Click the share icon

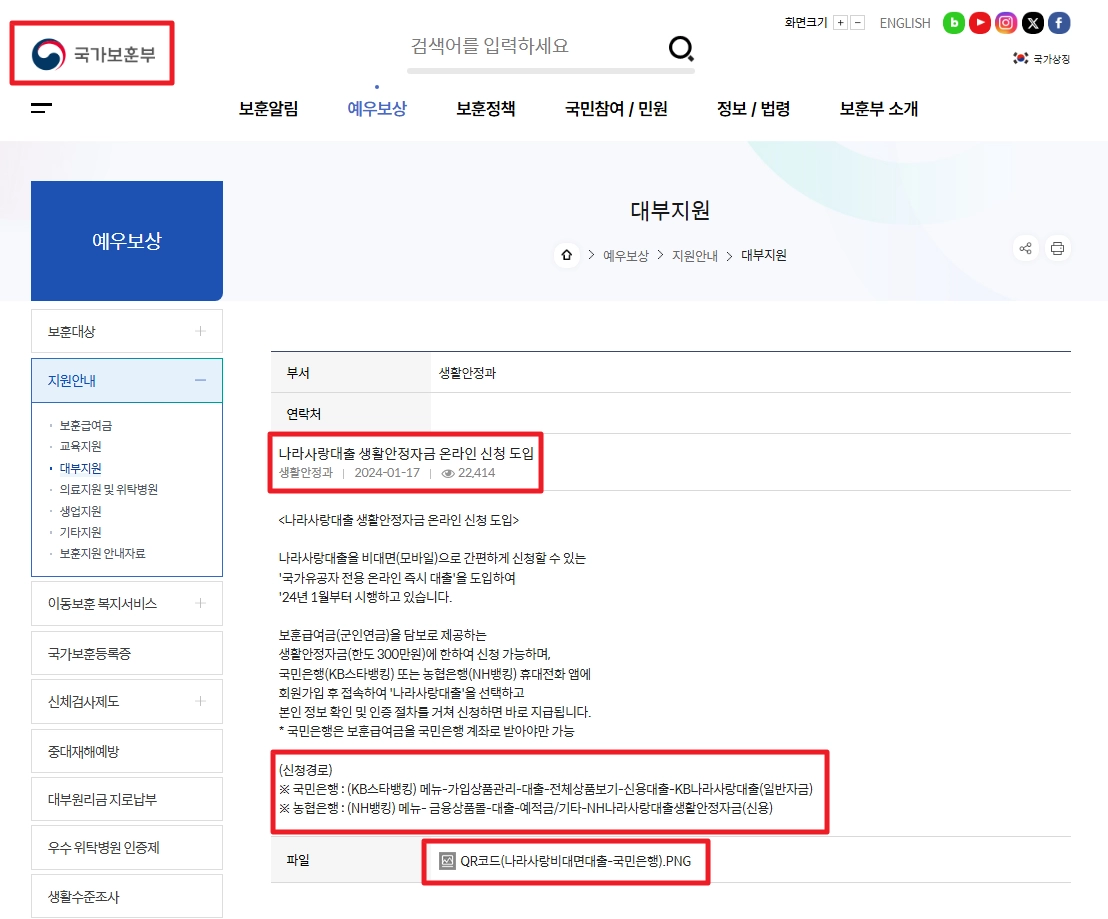coord(1025,248)
